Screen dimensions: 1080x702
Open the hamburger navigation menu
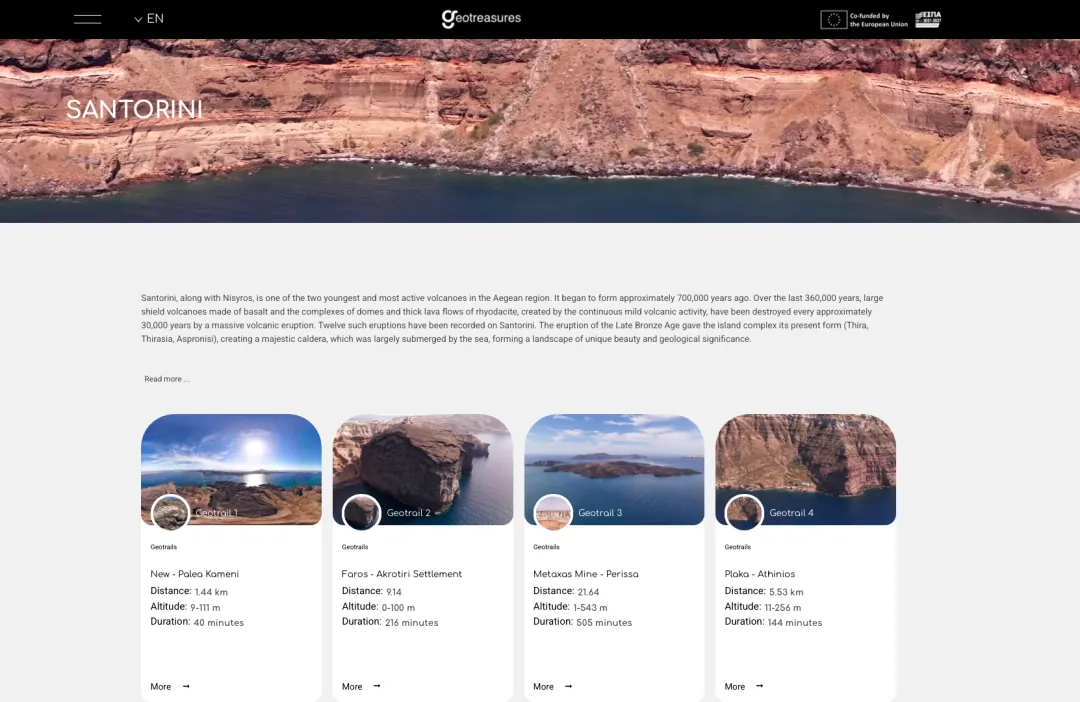click(x=87, y=19)
